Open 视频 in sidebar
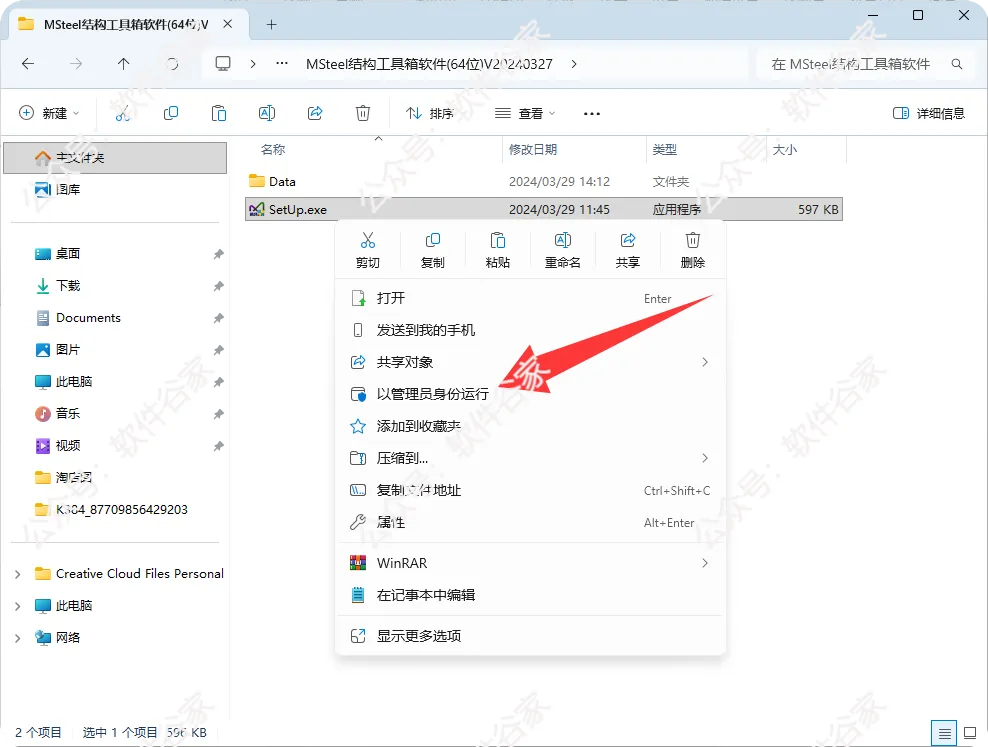The height and width of the screenshot is (747, 988). pyautogui.click(x=67, y=446)
